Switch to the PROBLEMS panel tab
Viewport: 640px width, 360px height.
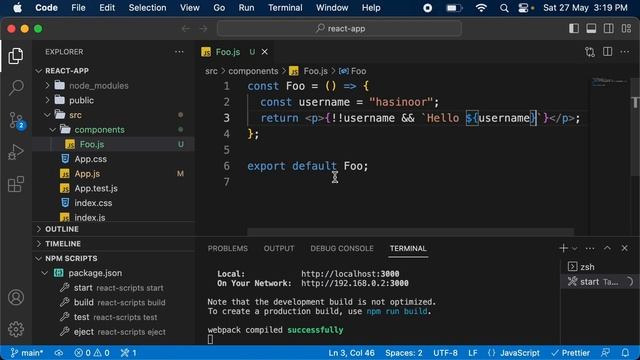[228, 249]
